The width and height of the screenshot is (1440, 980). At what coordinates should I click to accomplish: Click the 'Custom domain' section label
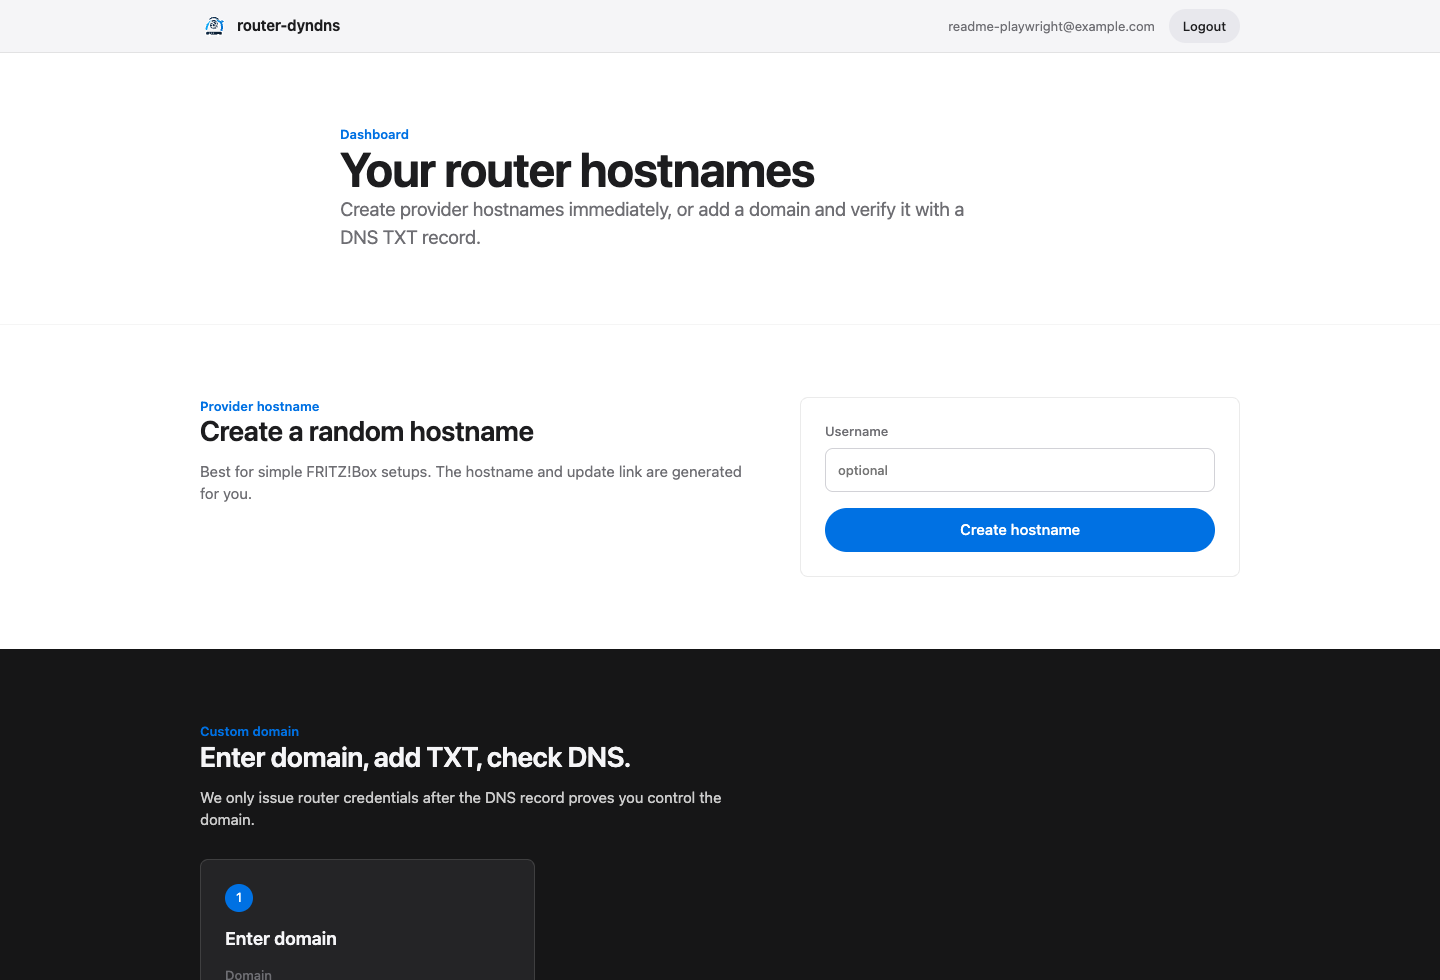[249, 731]
